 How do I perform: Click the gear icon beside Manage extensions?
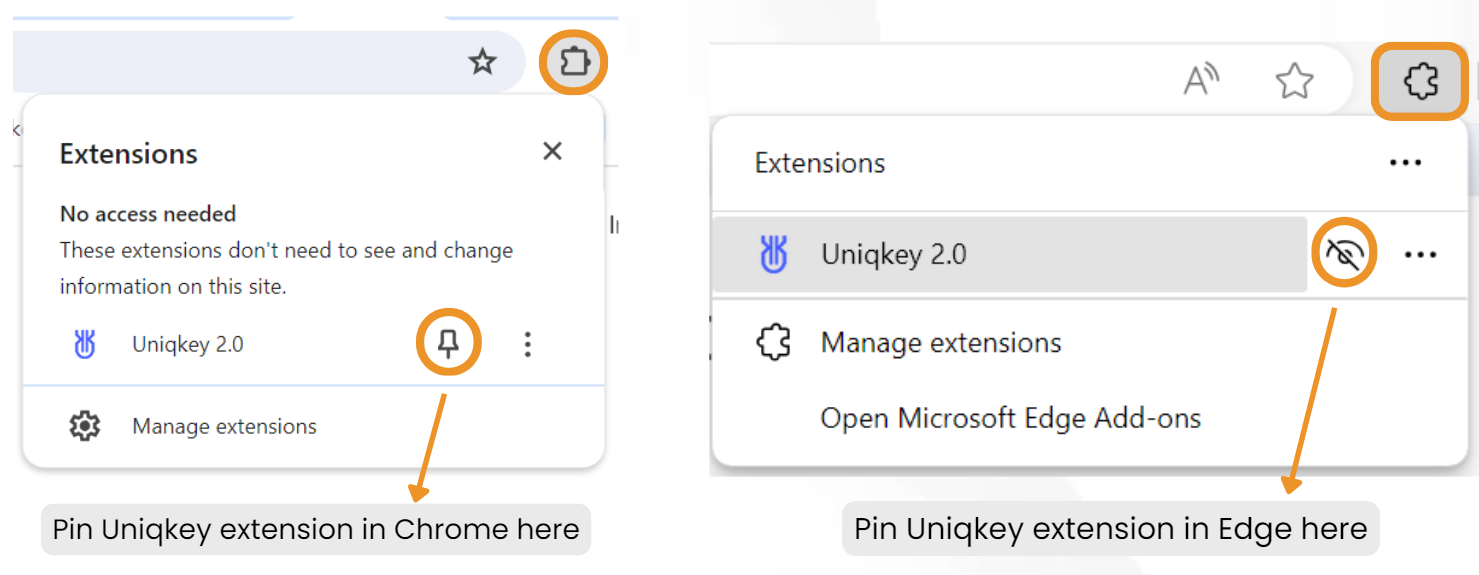[x=85, y=427]
